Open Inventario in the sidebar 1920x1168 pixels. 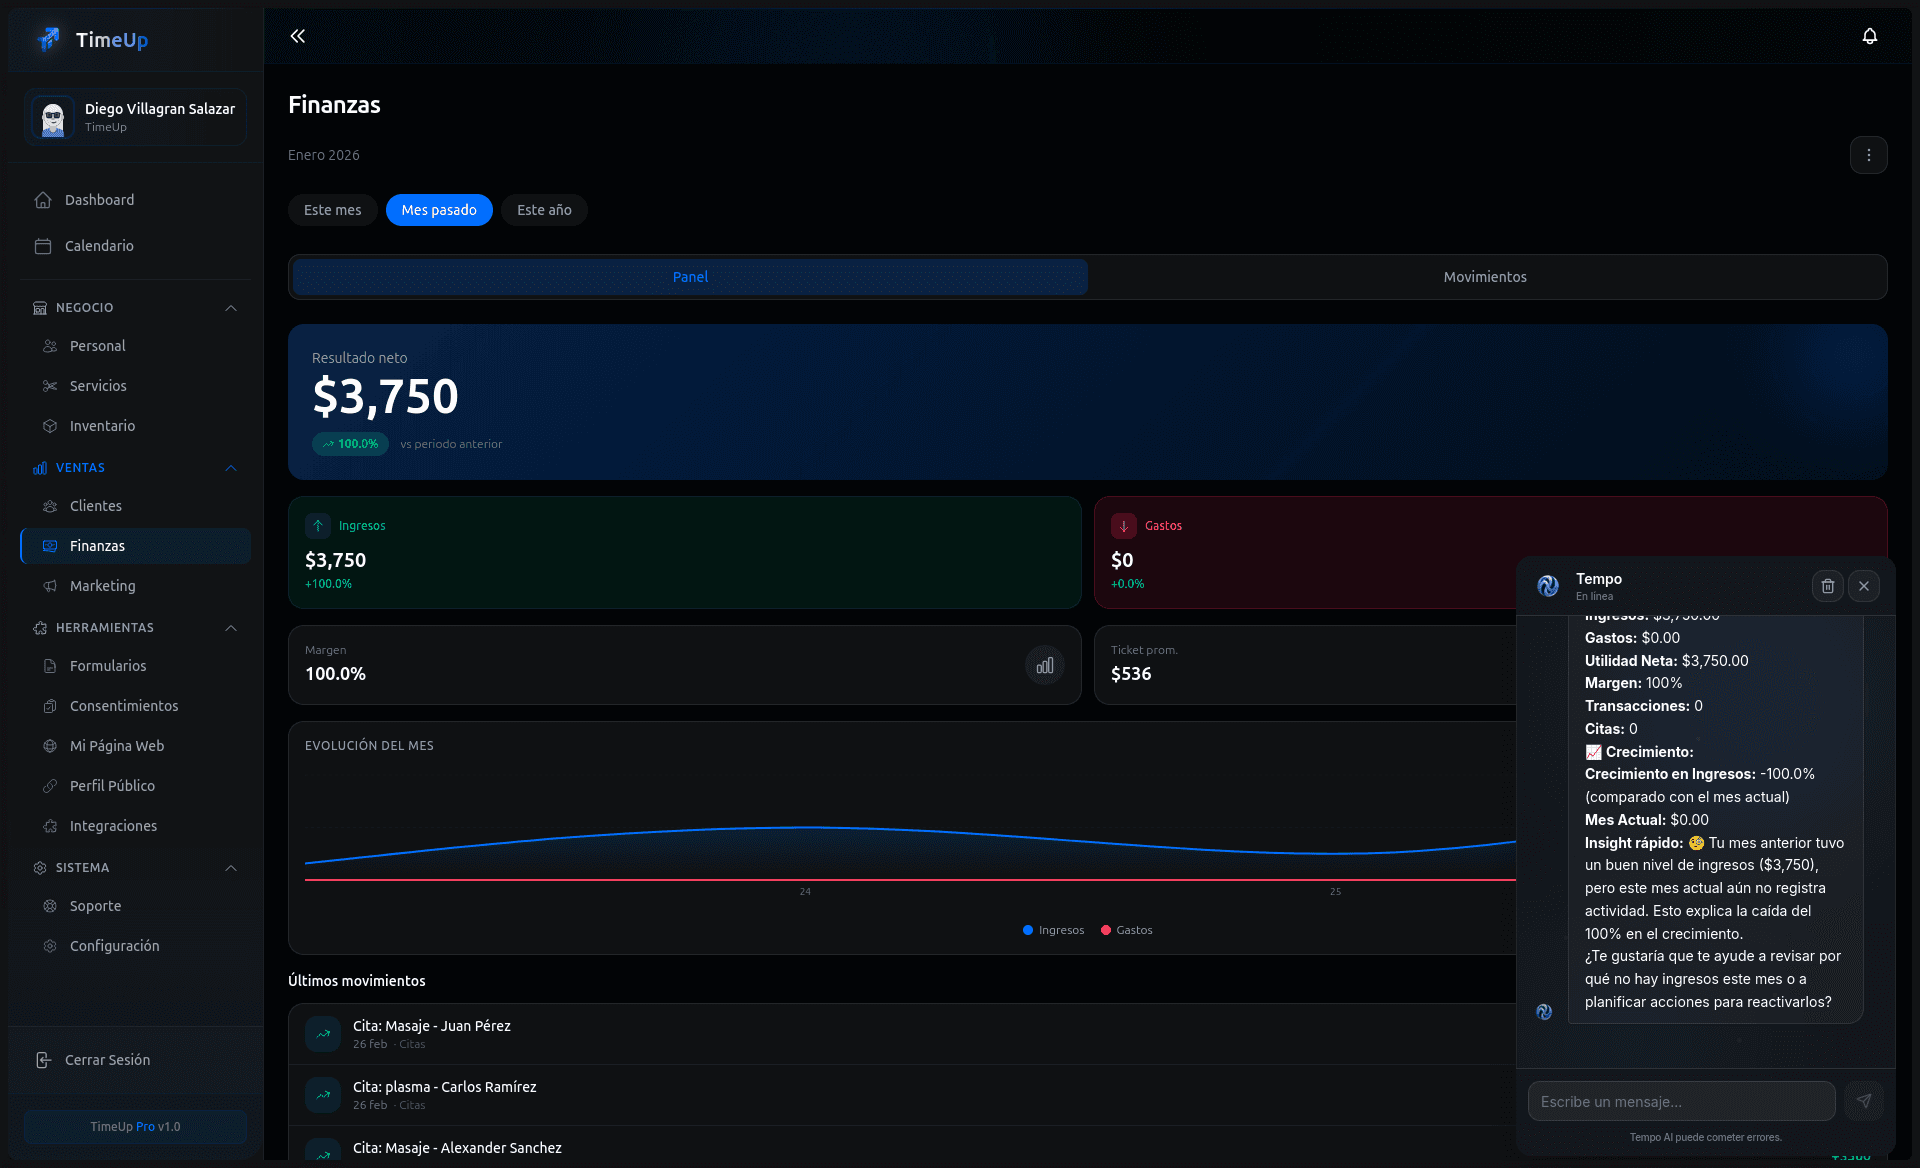point(102,426)
